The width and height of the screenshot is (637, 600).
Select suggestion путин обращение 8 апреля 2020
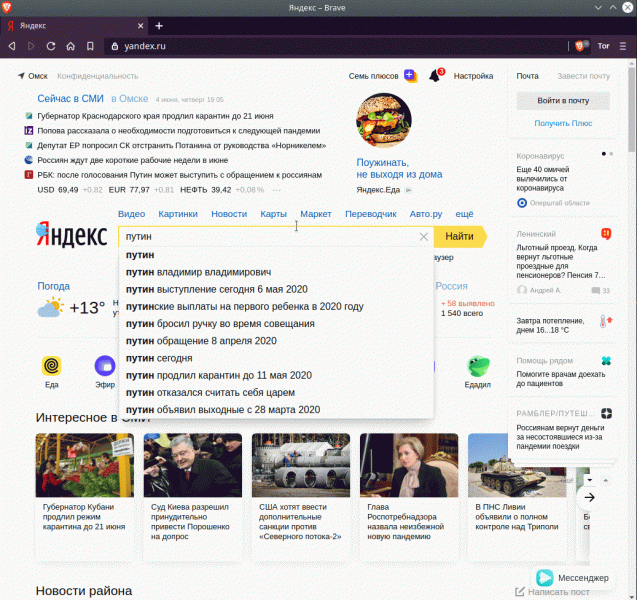[276, 341]
